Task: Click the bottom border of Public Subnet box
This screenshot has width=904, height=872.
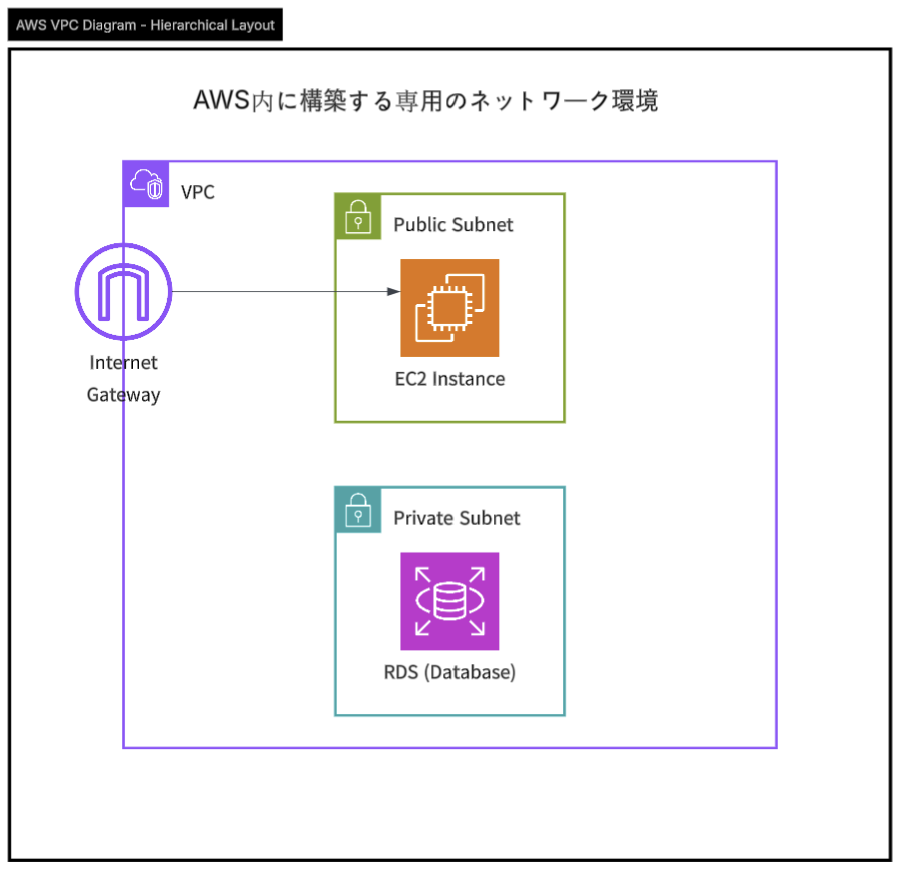Action: pyautogui.click(x=449, y=421)
